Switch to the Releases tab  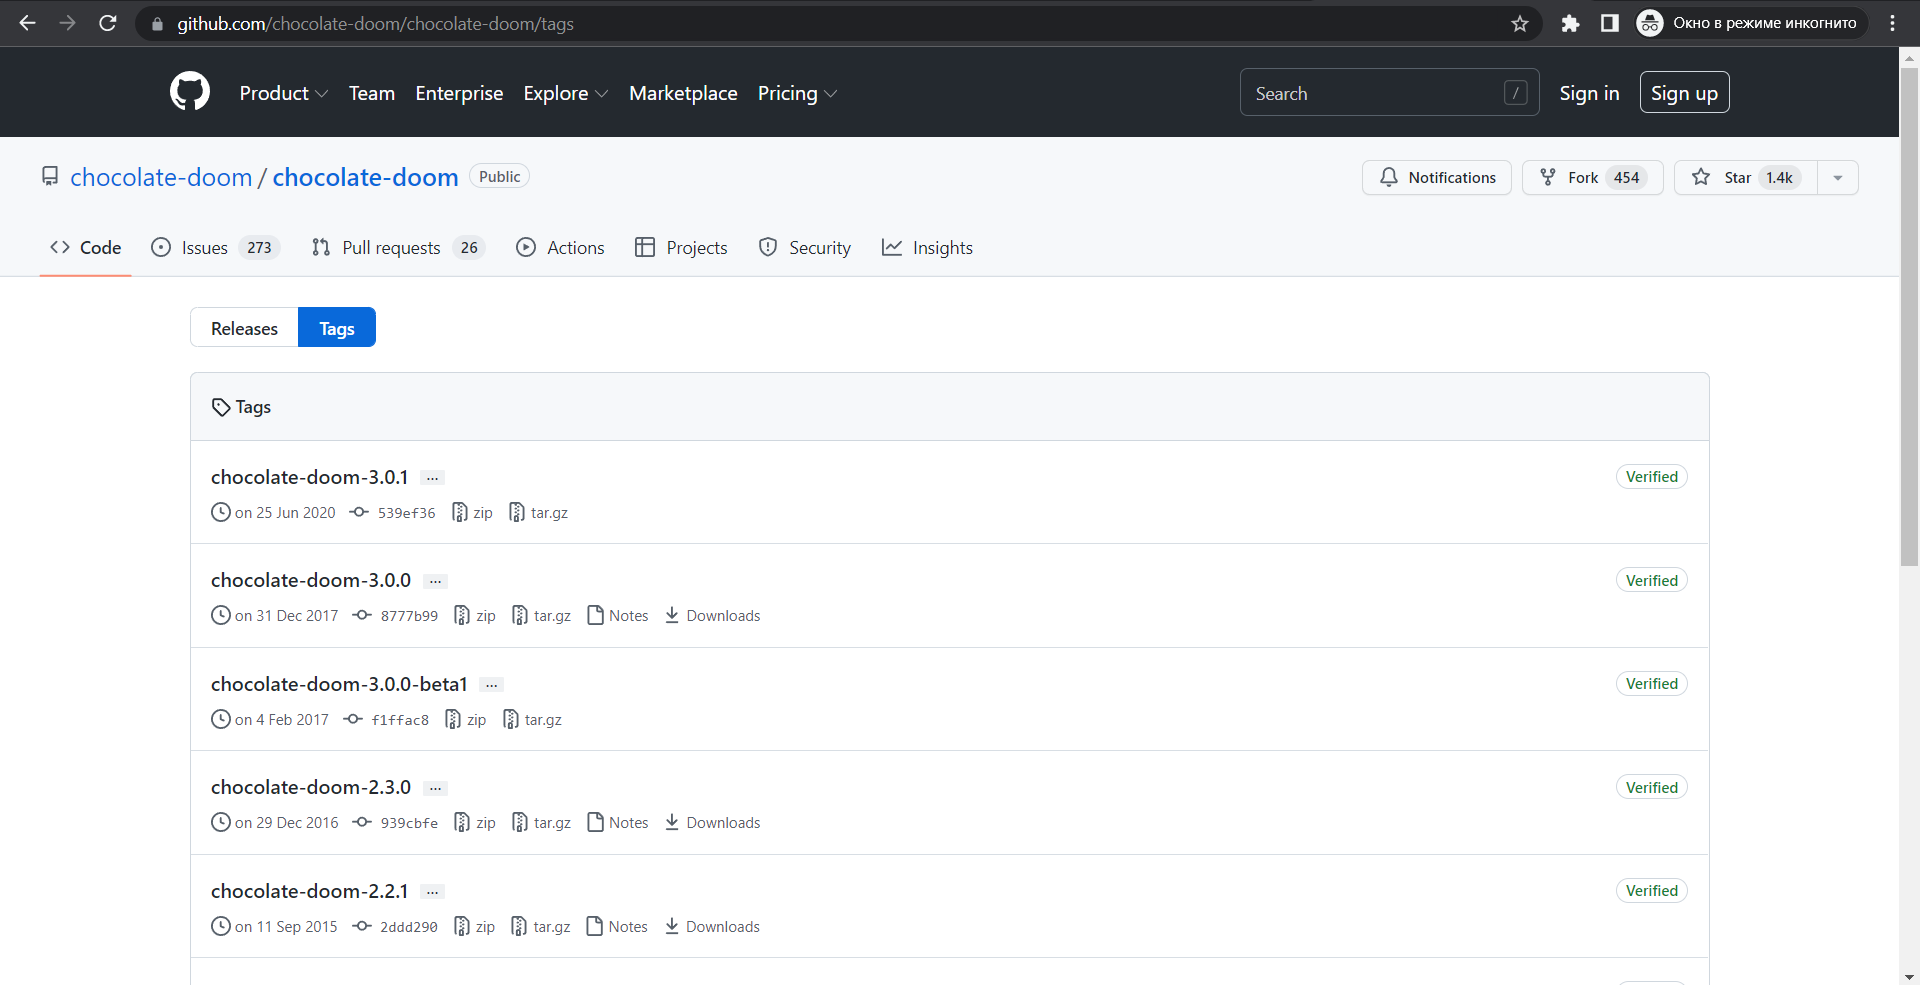243,327
